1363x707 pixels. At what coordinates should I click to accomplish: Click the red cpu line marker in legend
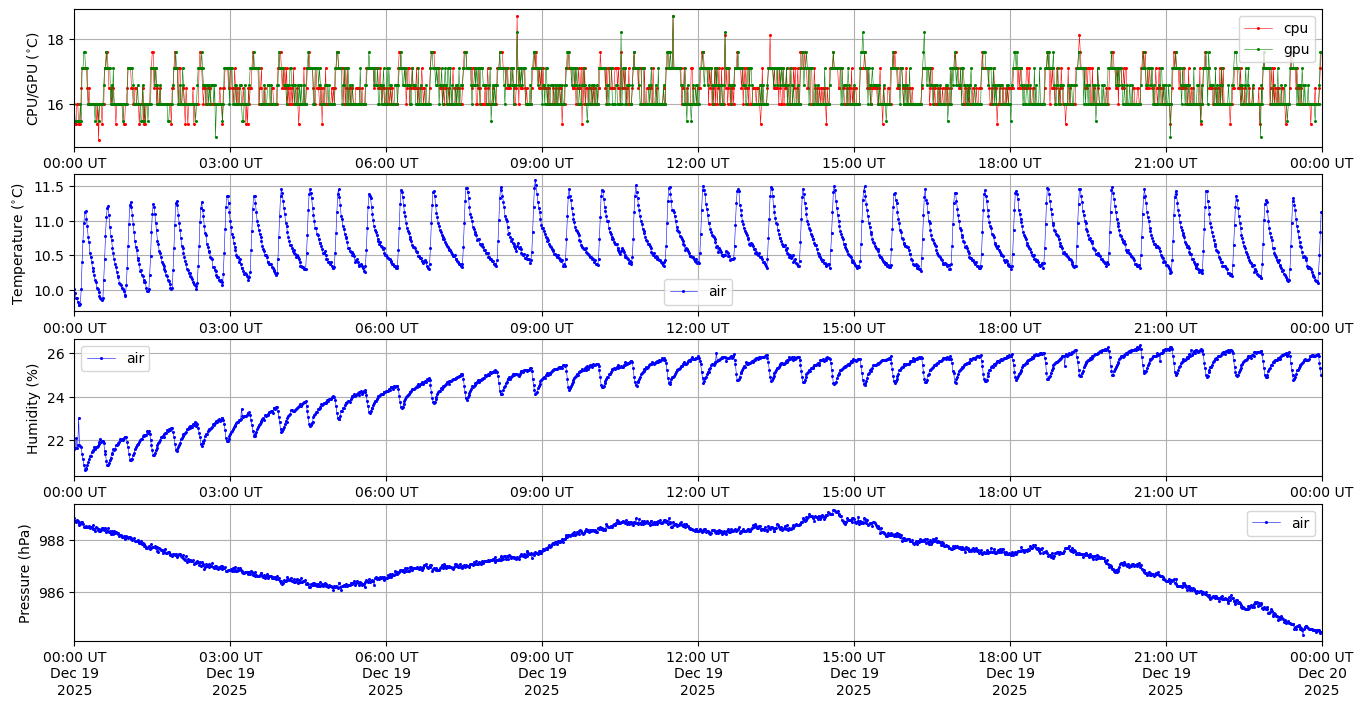click(x=1260, y=28)
